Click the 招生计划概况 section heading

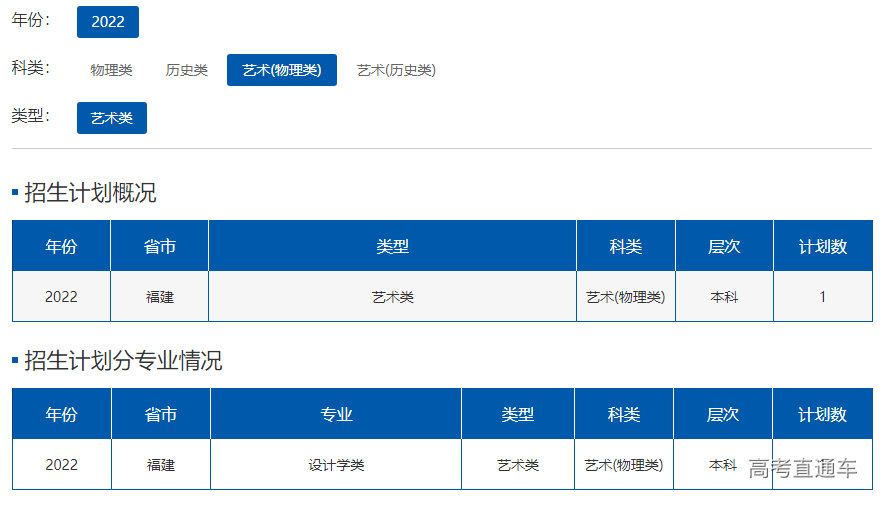(x=90, y=193)
